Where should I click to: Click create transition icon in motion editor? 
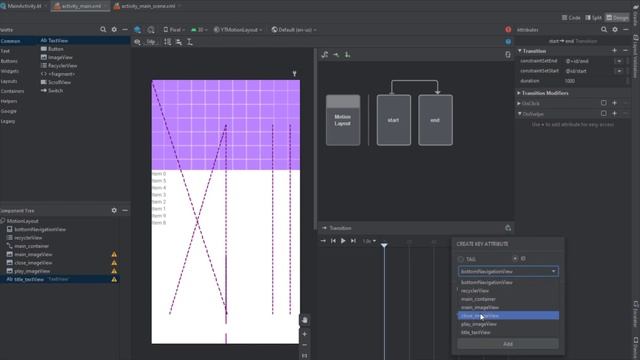coord(336,55)
